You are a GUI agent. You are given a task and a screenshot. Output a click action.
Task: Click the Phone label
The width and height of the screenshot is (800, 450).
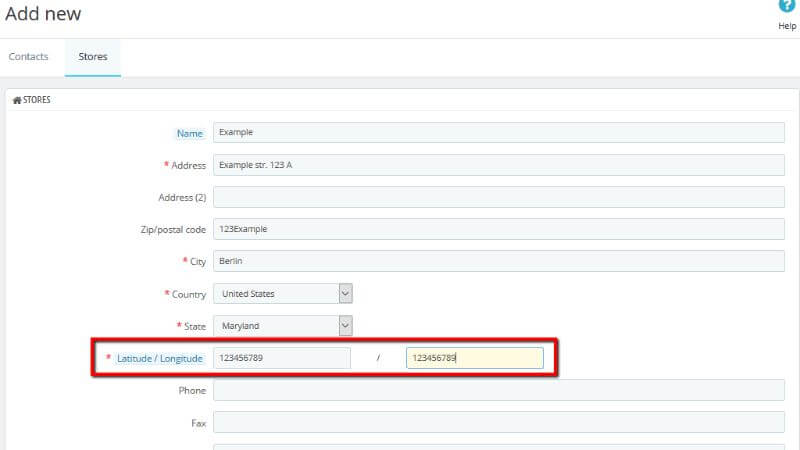coord(192,390)
